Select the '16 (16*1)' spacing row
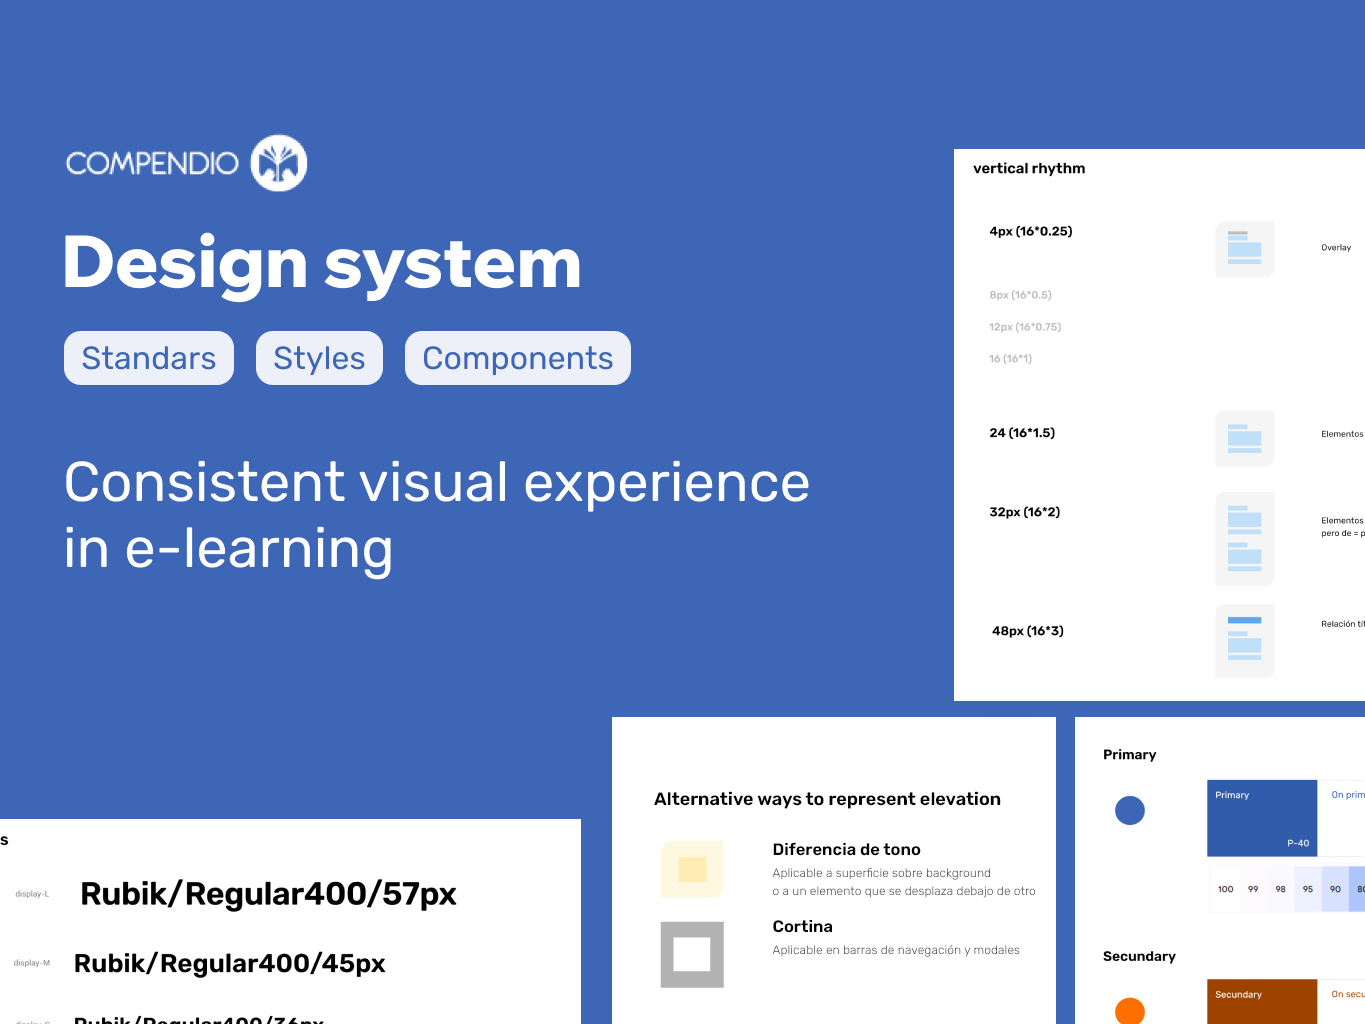Viewport: 1365px width, 1024px height. [1010, 358]
